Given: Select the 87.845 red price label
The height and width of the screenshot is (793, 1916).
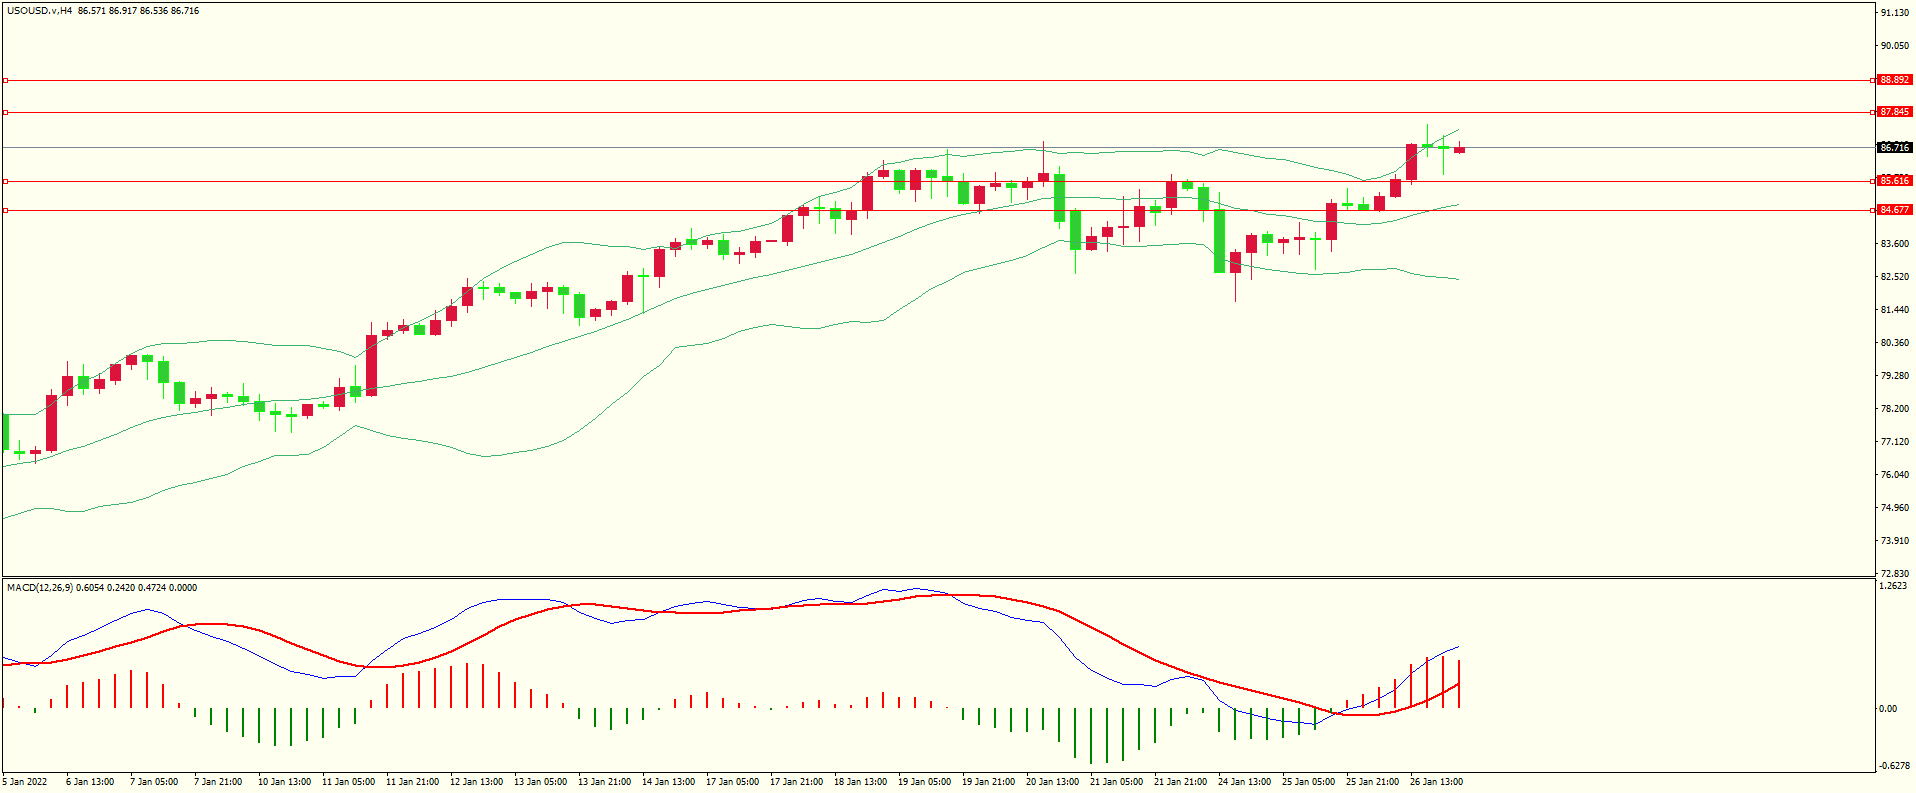Looking at the screenshot, I should click(x=1895, y=112).
